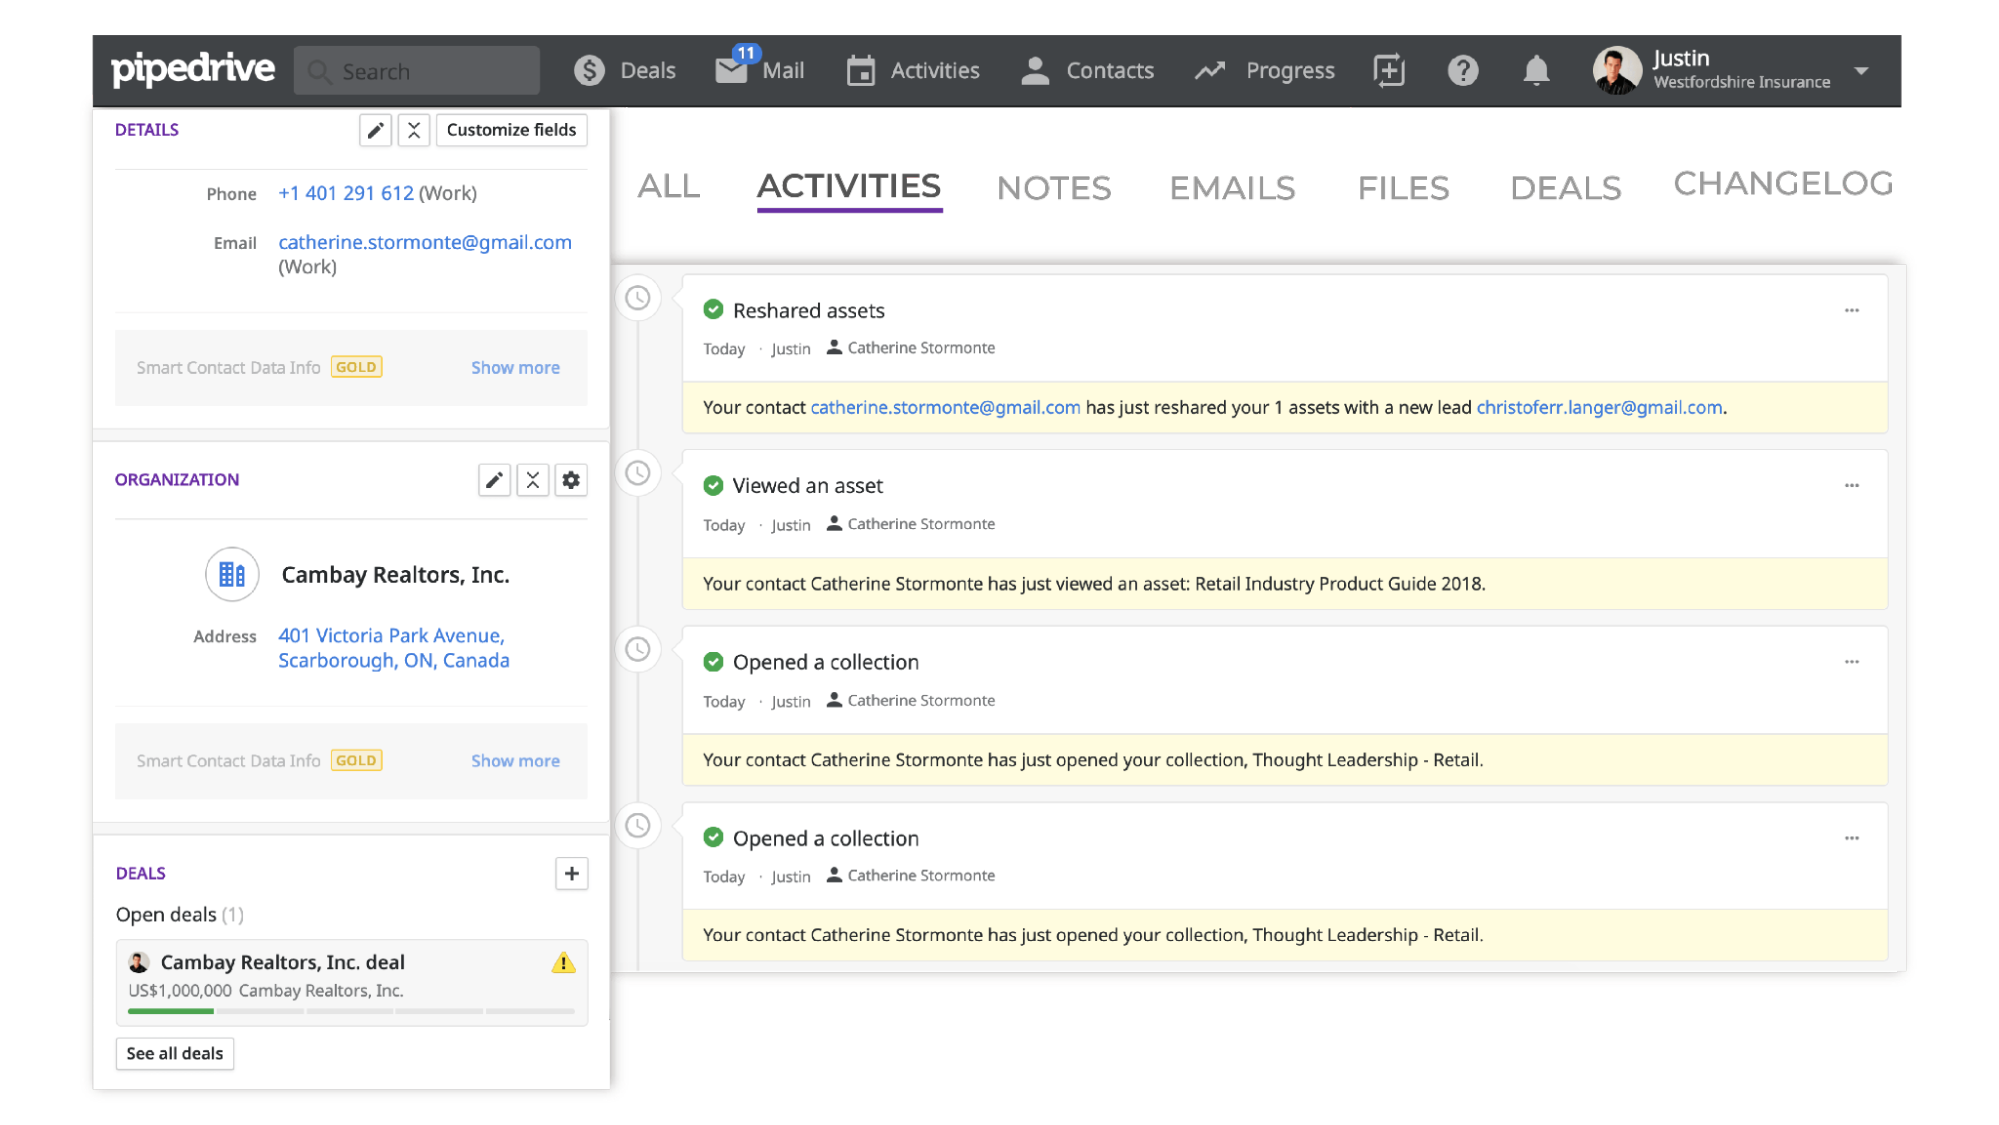Open the Deals menu
Screen dimensions: 1999x1125
click(x=625, y=71)
